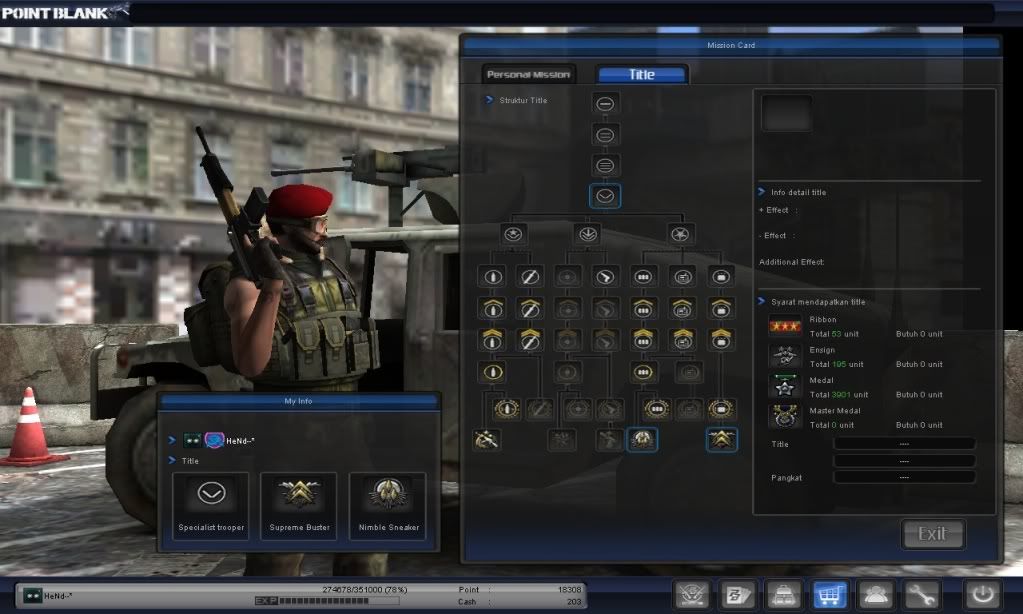Click the My Info panel header
The image size is (1023, 614).
[298, 401]
